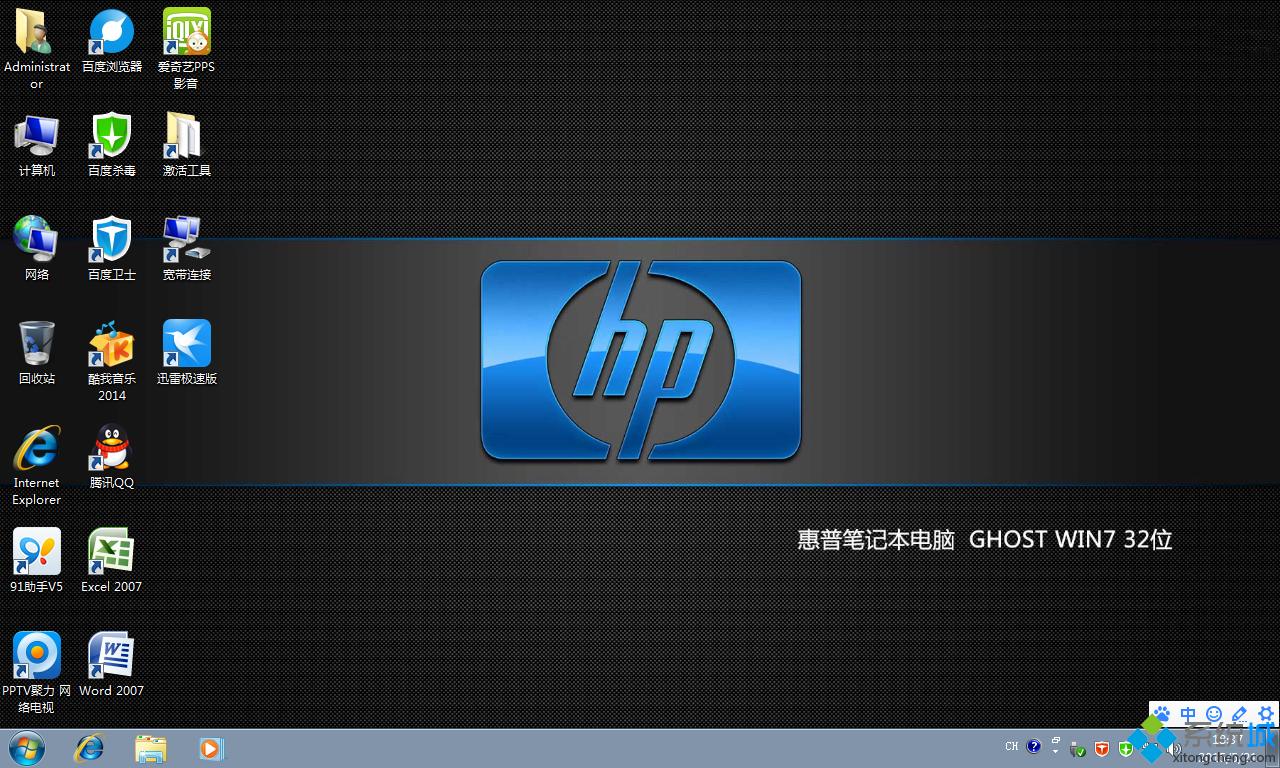The image size is (1280, 768).
Task: Open the 回收站 recycle bin
Action: coord(37,344)
